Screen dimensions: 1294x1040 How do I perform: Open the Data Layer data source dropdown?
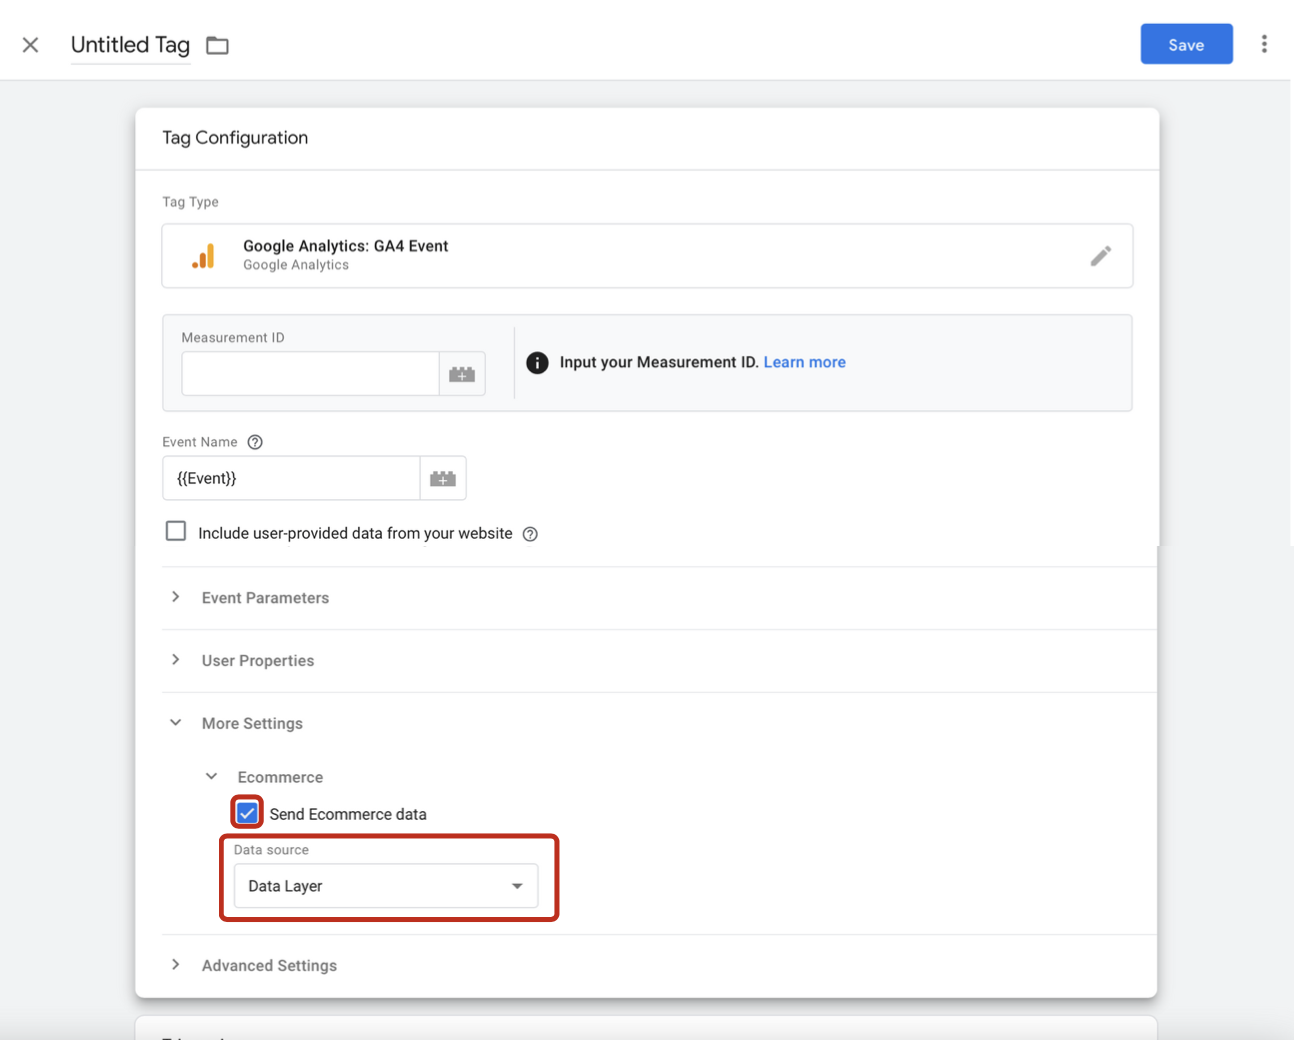(x=386, y=886)
